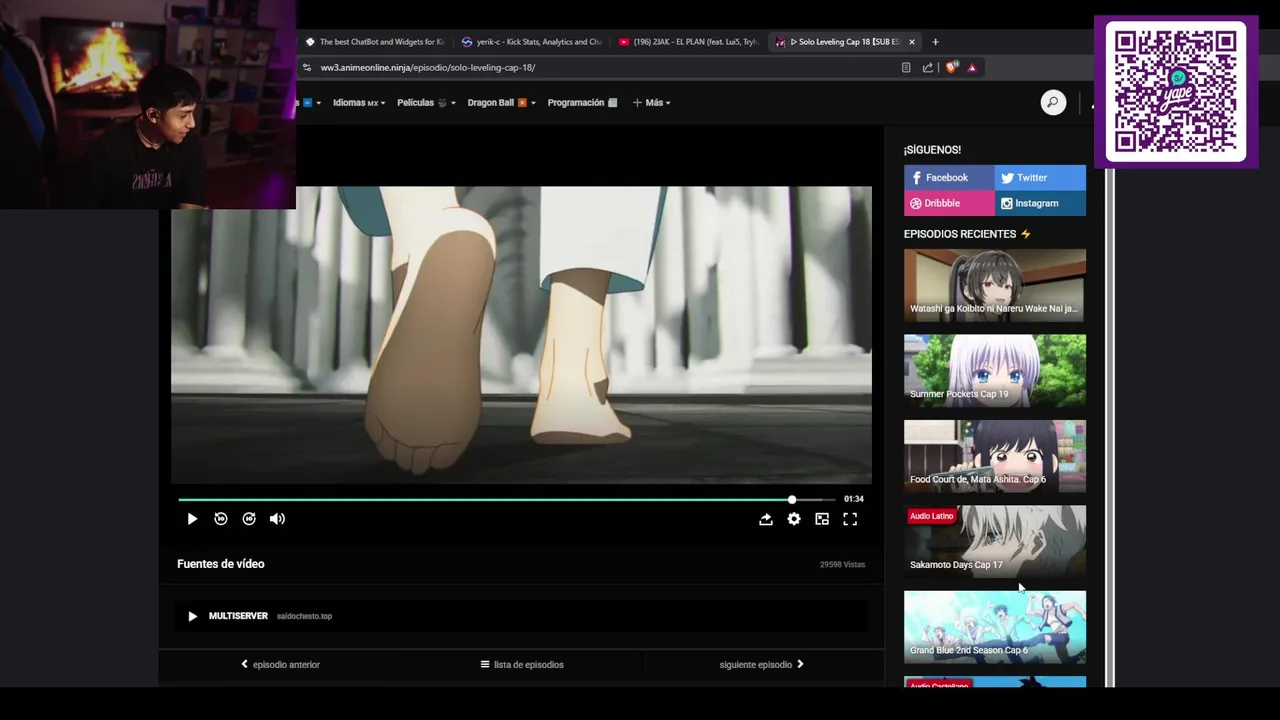Click the Fuentes de vídeo heading
The width and height of the screenshot is (1280, 720).
click(x=221, y=564)
